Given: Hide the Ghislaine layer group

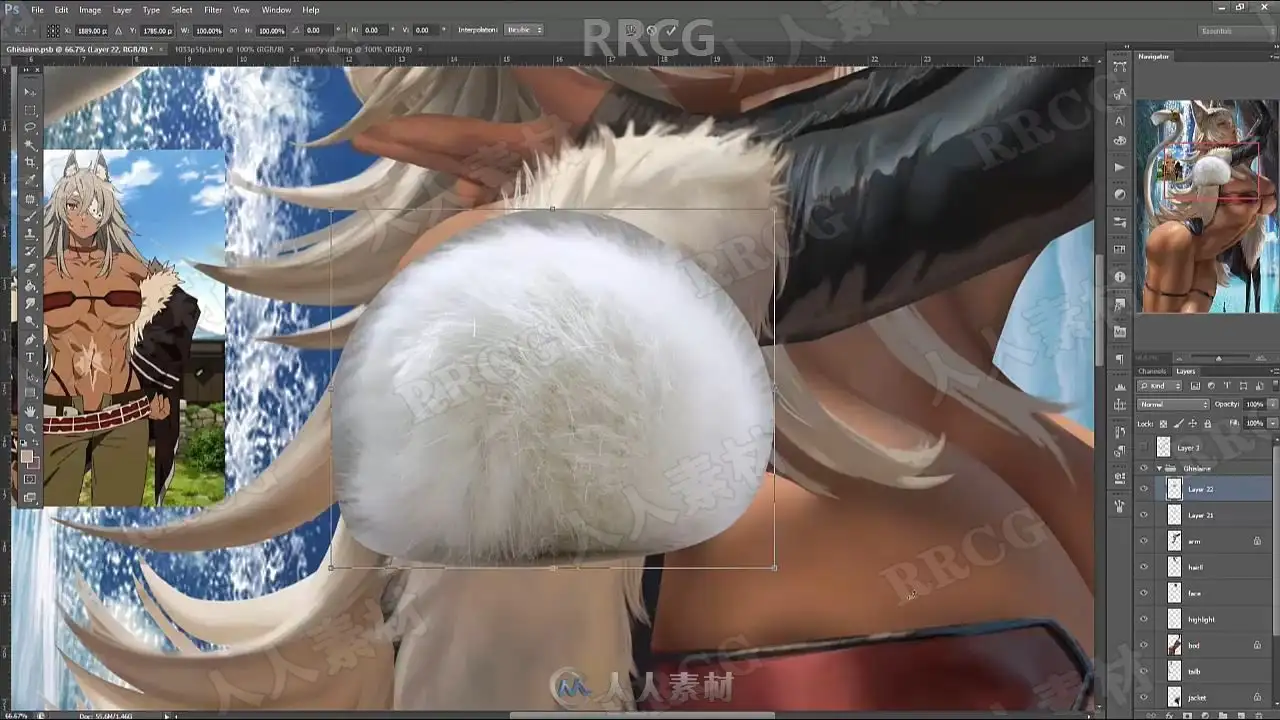Looking at the screenshot, I should pyautogui.click(x=1144, y=468).
